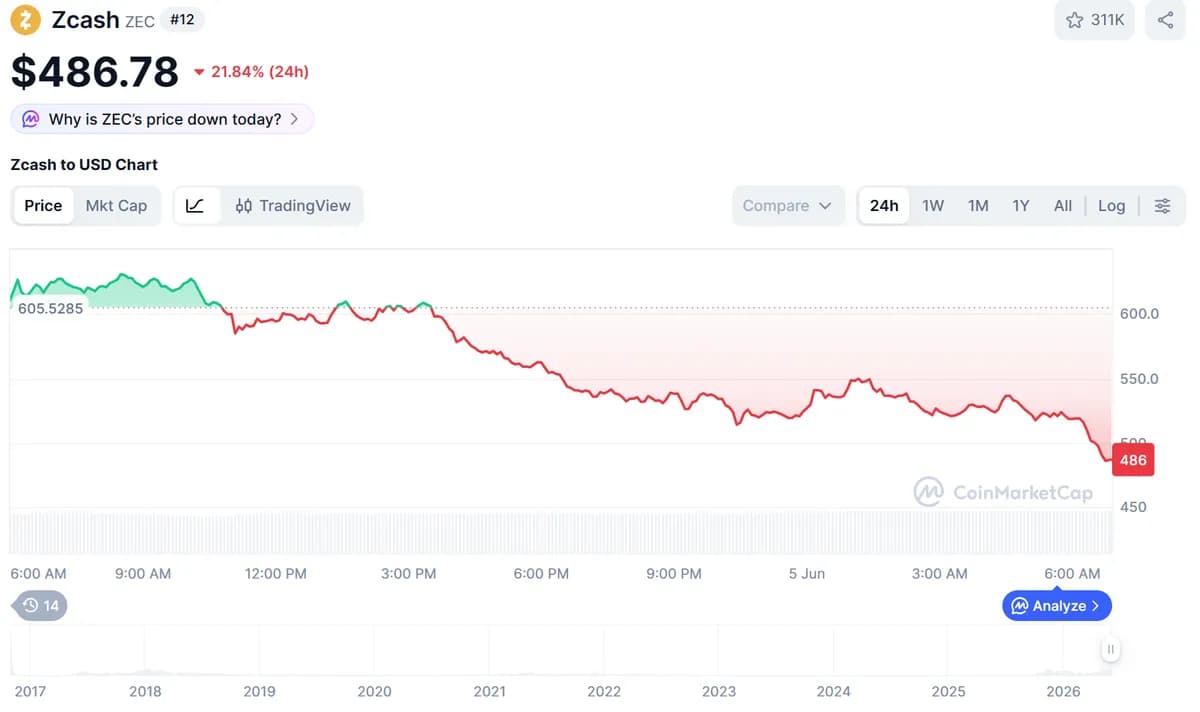The height and width of the screenshot is (712, 1200).
Task: Switch to line chart icon view
Action: tap(196, 206)
